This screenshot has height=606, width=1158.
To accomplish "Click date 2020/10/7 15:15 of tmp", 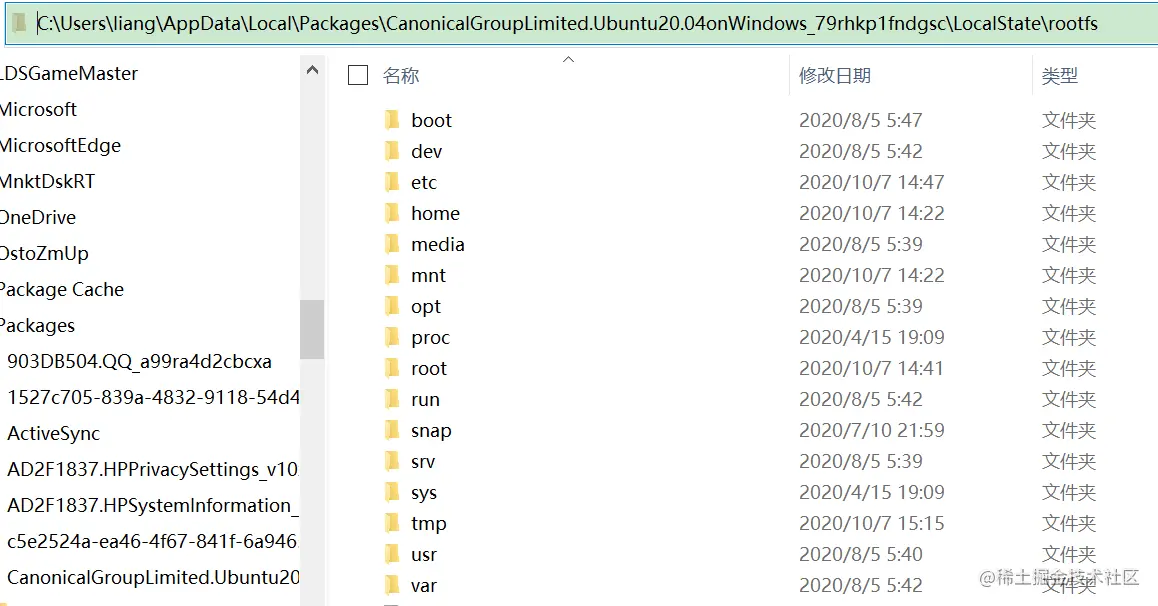I will [x=871, y=523].
